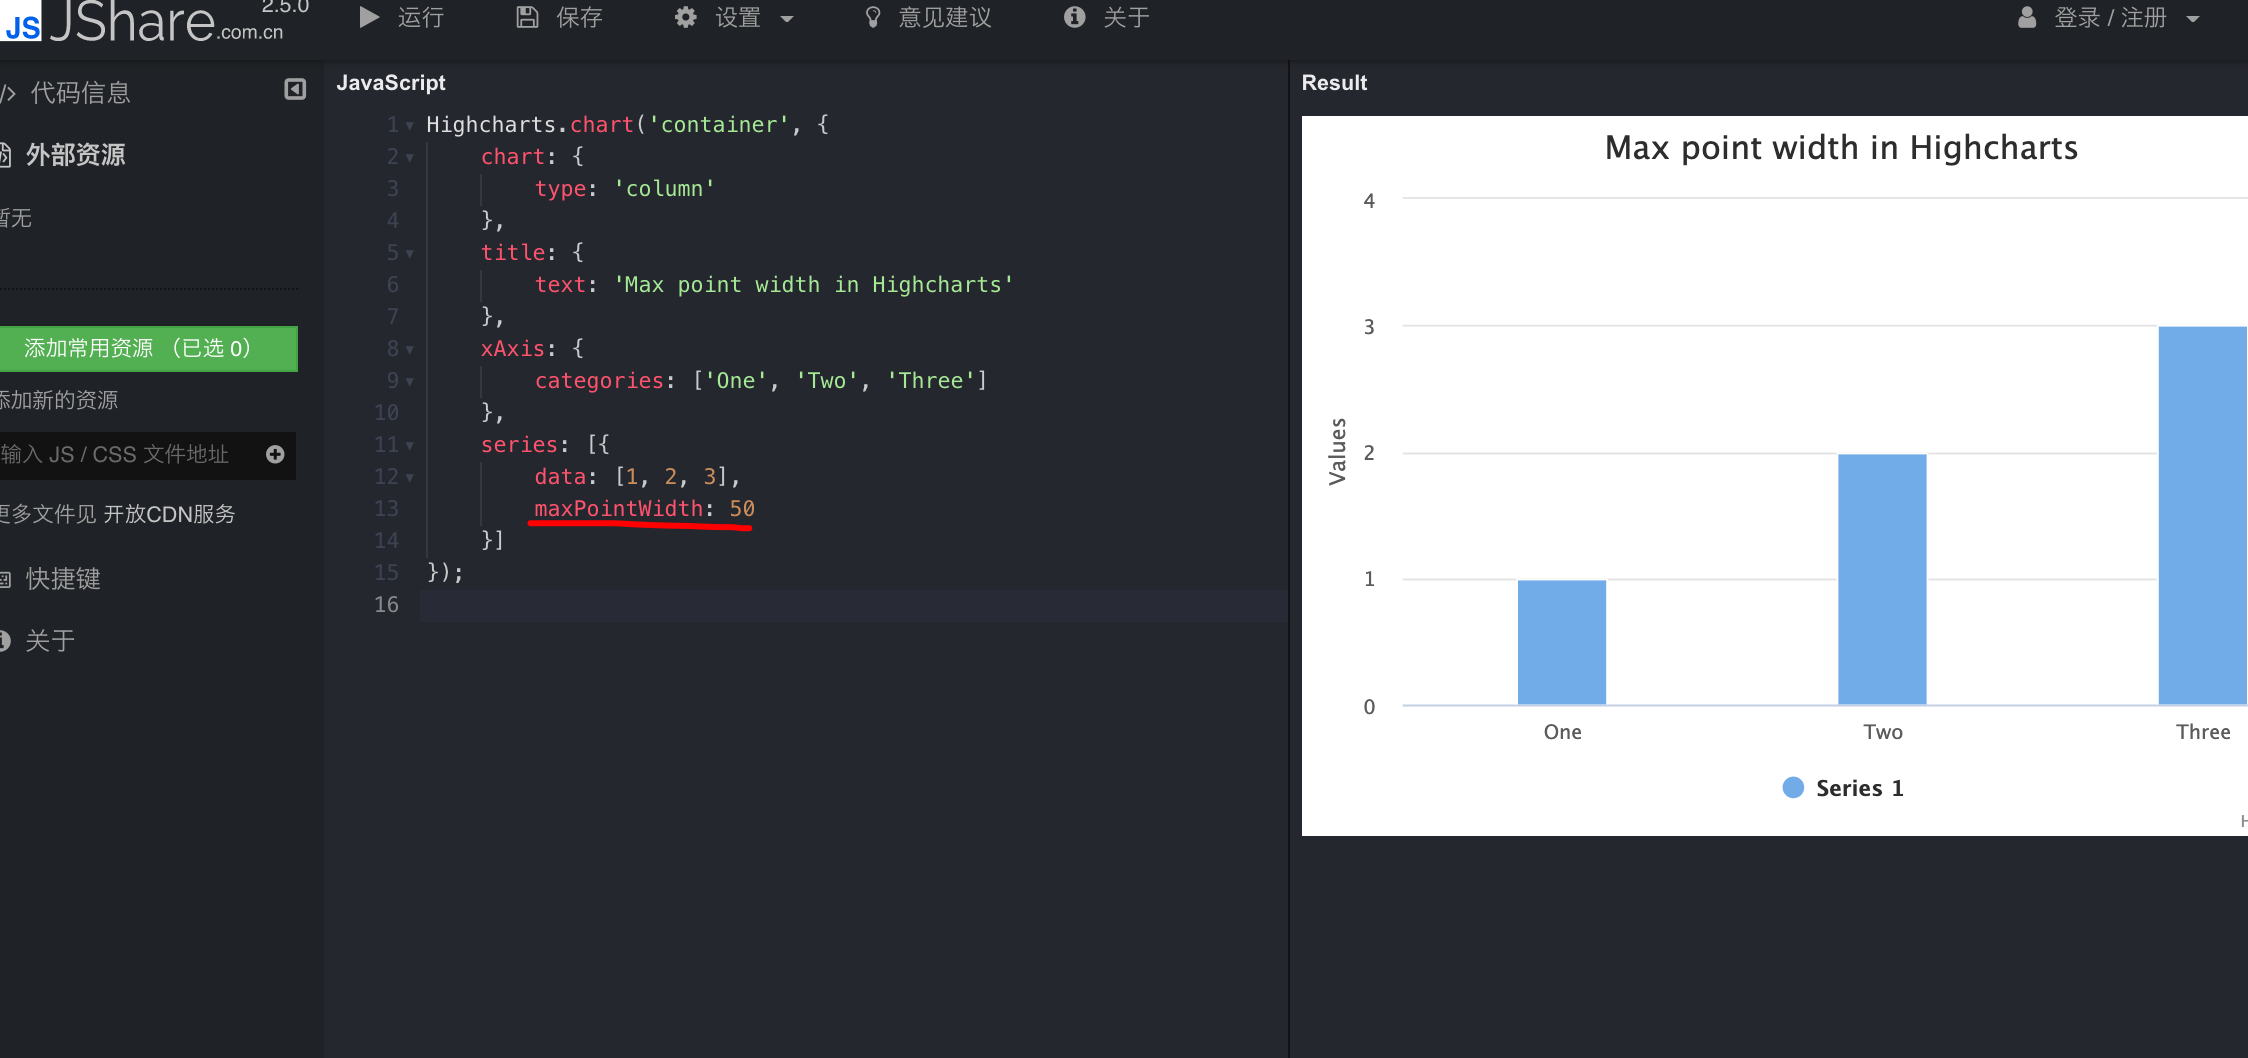Click the type: 'column' code line
Screen dimensions: 2248x1058
(x=625, y=189)
